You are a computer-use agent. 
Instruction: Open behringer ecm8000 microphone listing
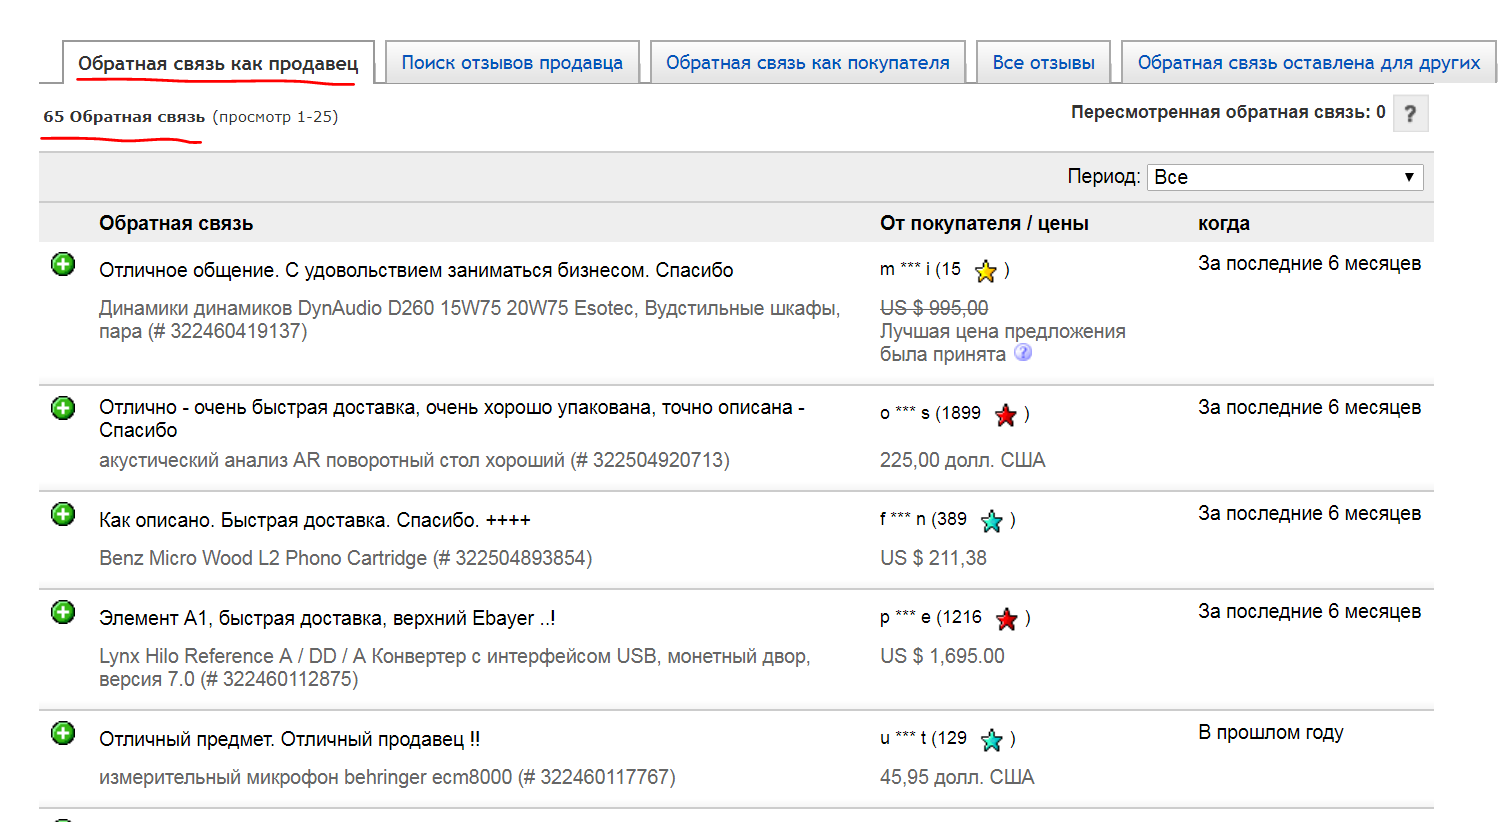point(386,777)
